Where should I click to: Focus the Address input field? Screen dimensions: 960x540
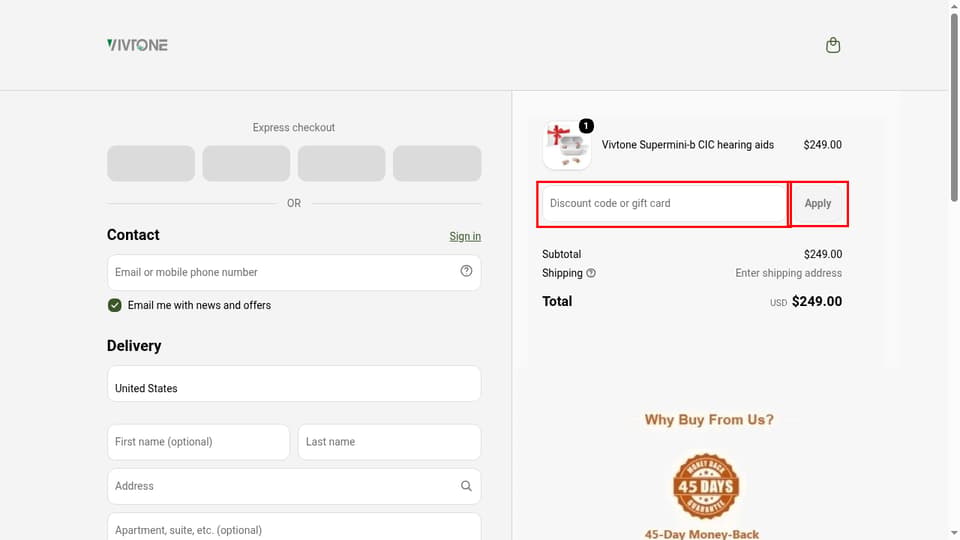[294, 486]
